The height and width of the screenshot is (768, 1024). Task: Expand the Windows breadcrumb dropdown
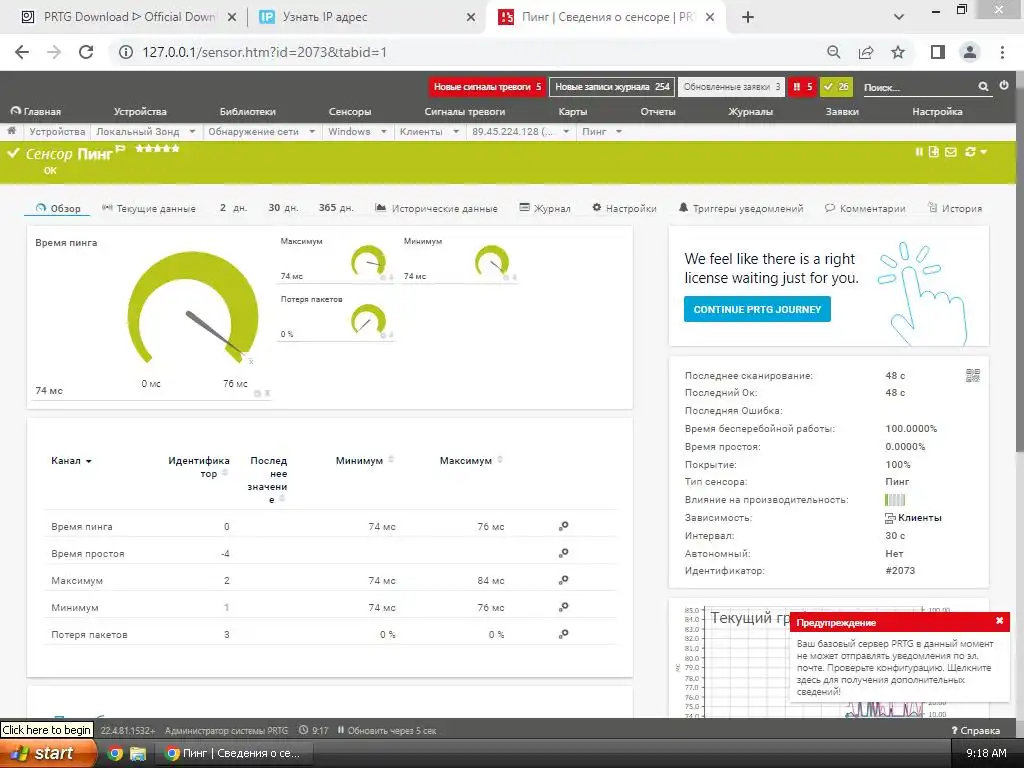383,132
